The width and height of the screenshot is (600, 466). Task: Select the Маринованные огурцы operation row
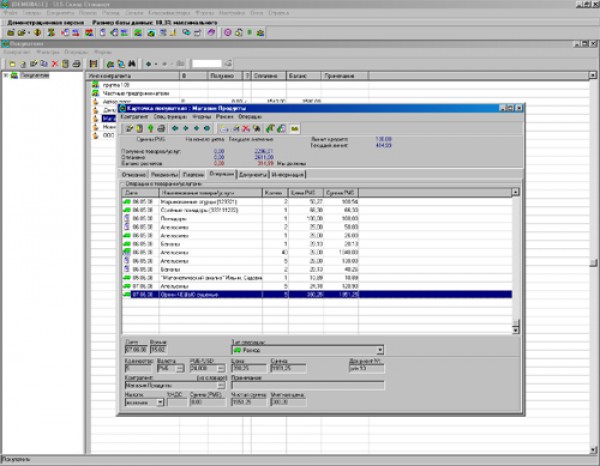click(x=317, y=201)
